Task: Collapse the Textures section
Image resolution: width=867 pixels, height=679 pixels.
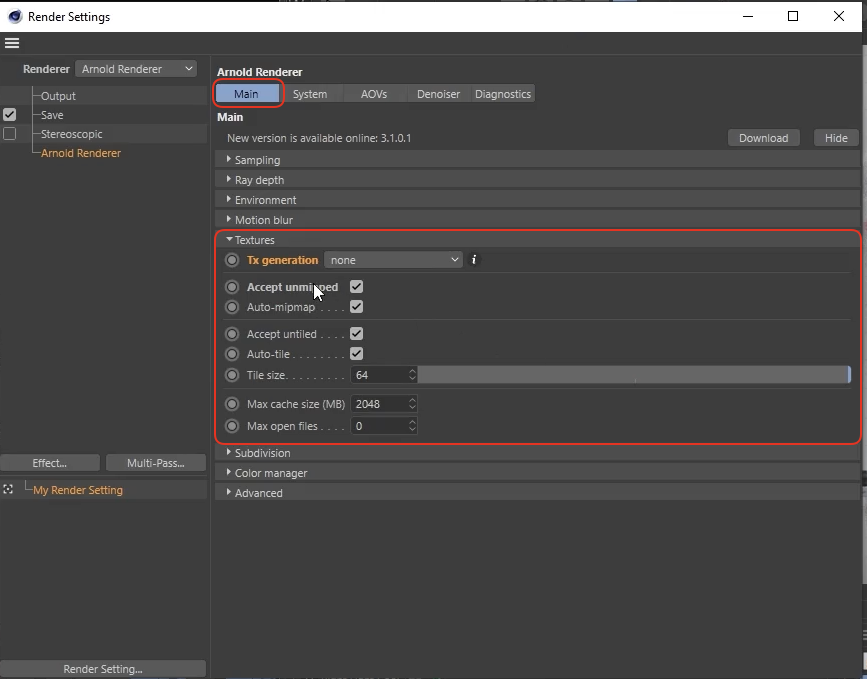Action: [537, 240]
